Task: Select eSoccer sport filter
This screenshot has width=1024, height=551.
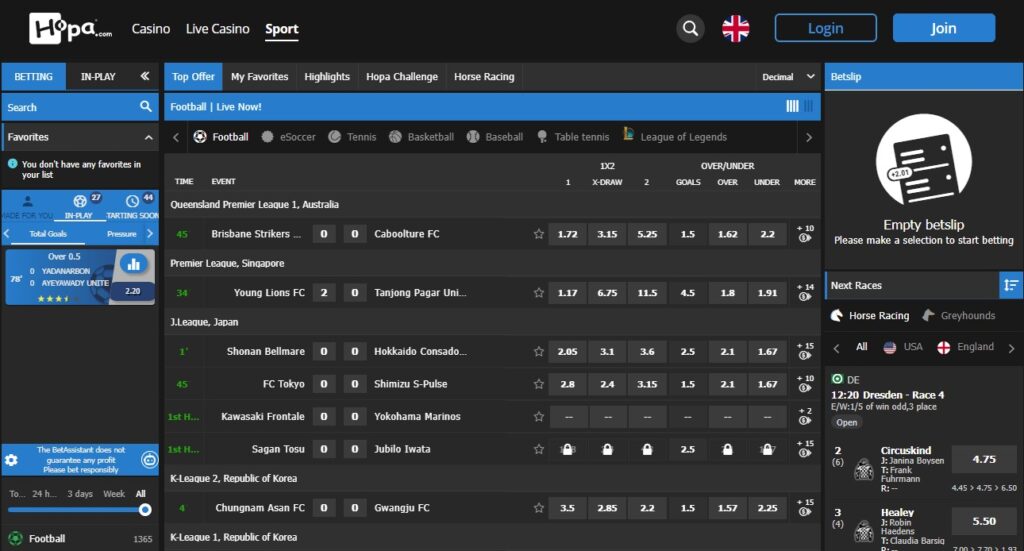Action: click(289, 137)
